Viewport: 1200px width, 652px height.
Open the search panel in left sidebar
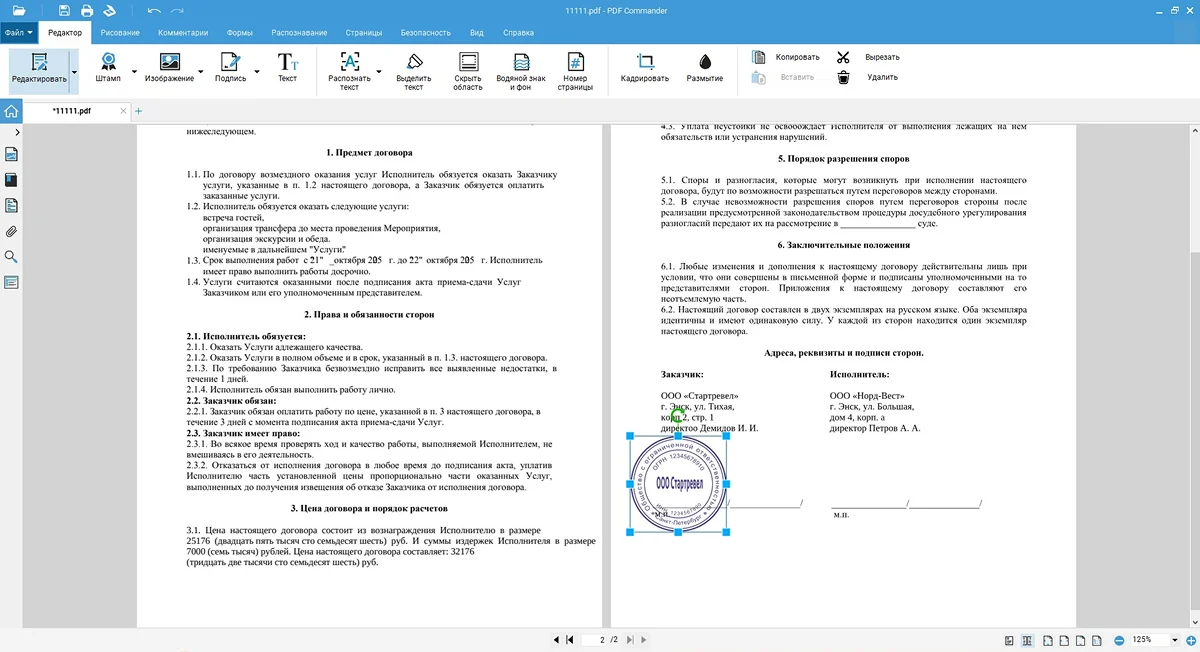12,257
